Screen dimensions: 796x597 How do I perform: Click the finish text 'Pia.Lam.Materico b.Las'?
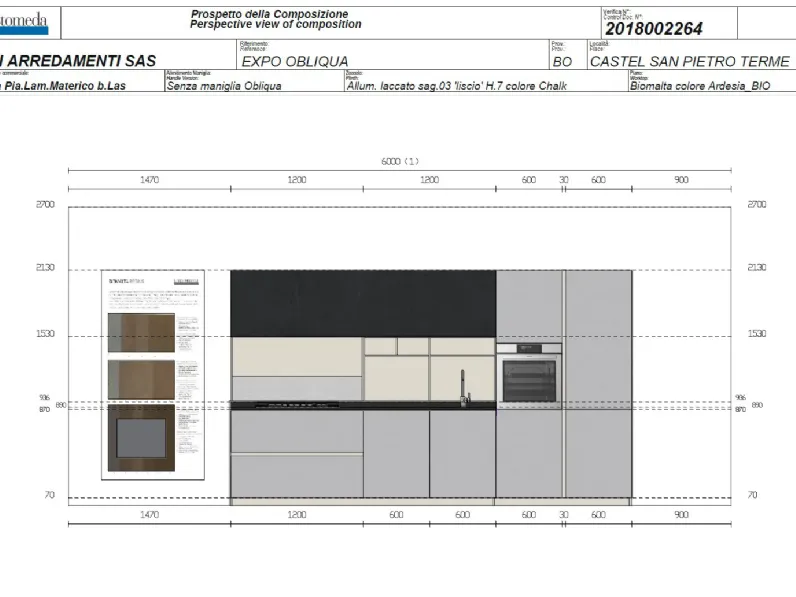pyautogui.click(x=65, y=86)
